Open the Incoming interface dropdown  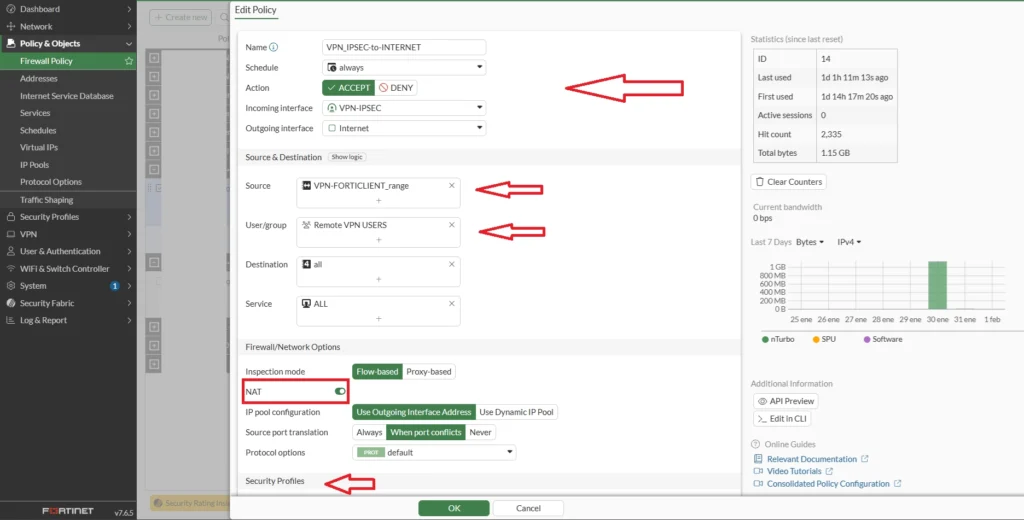404,108
